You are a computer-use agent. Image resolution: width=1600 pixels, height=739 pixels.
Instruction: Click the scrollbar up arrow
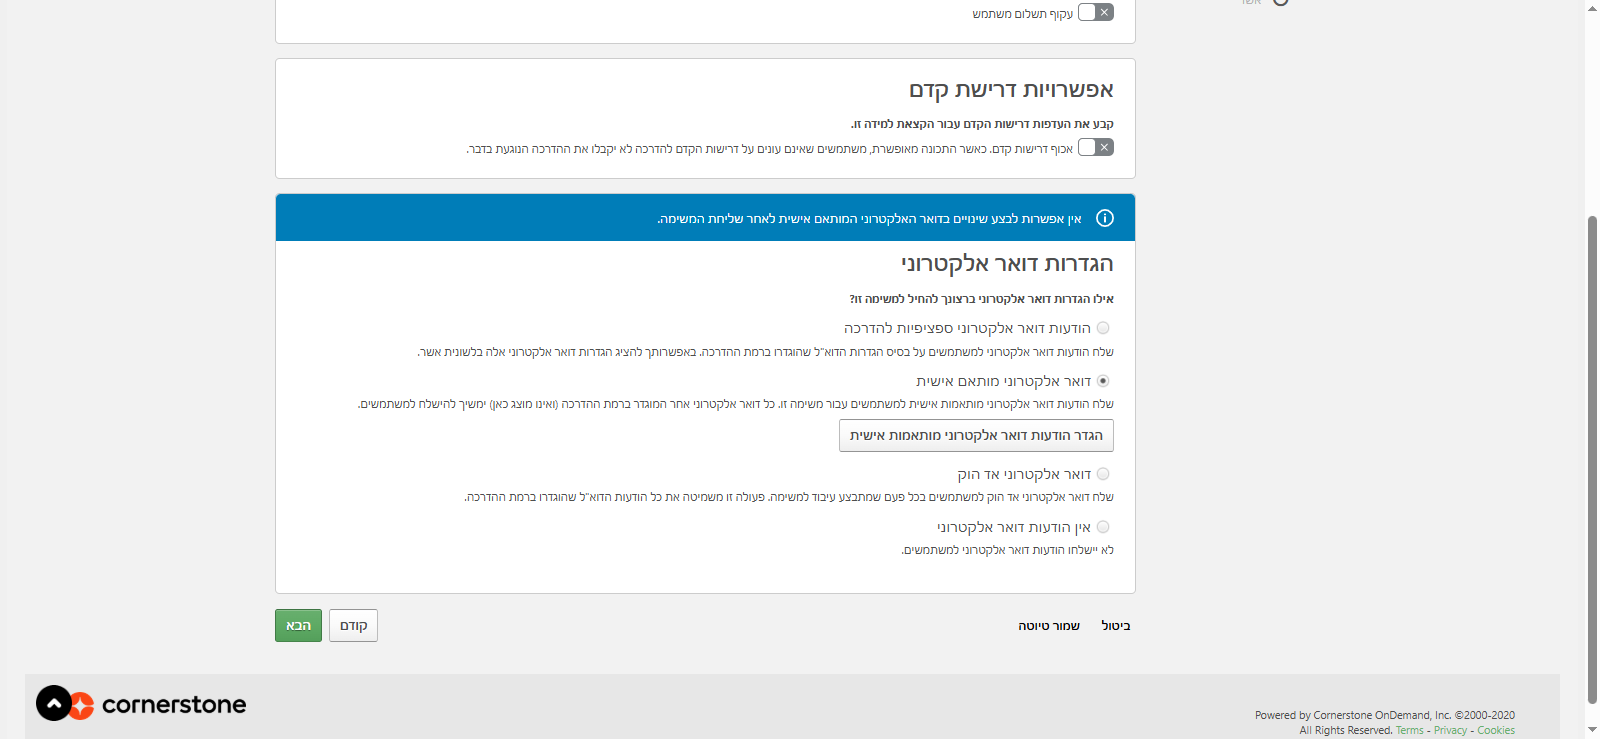click(x=1592, y=7)
